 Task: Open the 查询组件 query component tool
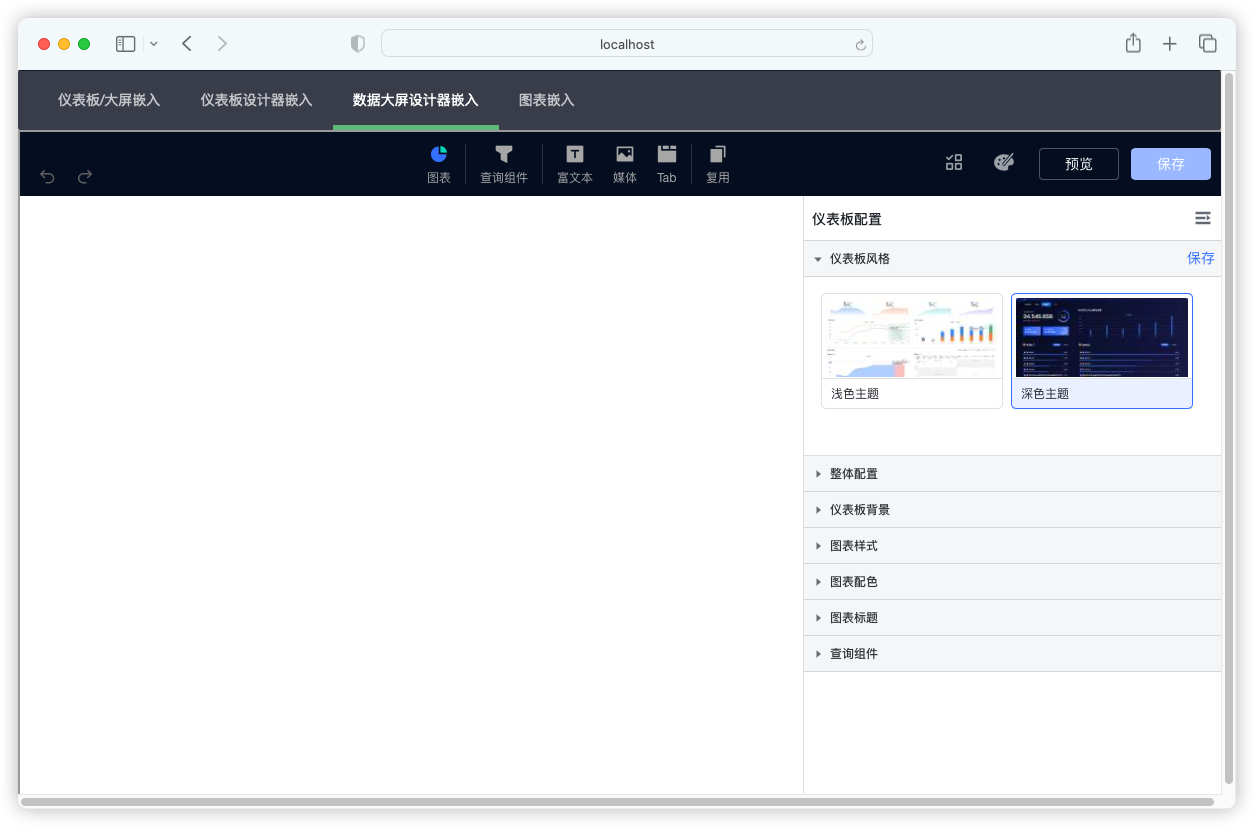pyautogui.click(x=504, y=163)
